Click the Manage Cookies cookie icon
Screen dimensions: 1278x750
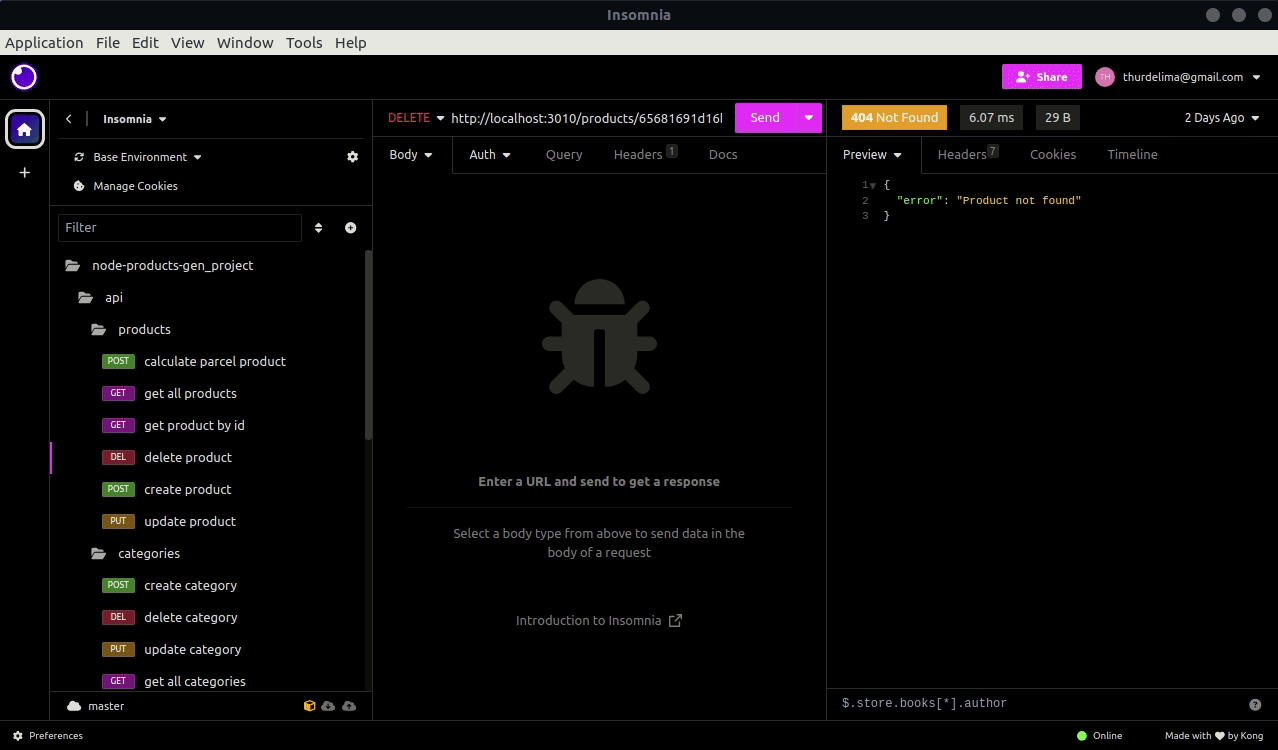click(x=80, y=186)
